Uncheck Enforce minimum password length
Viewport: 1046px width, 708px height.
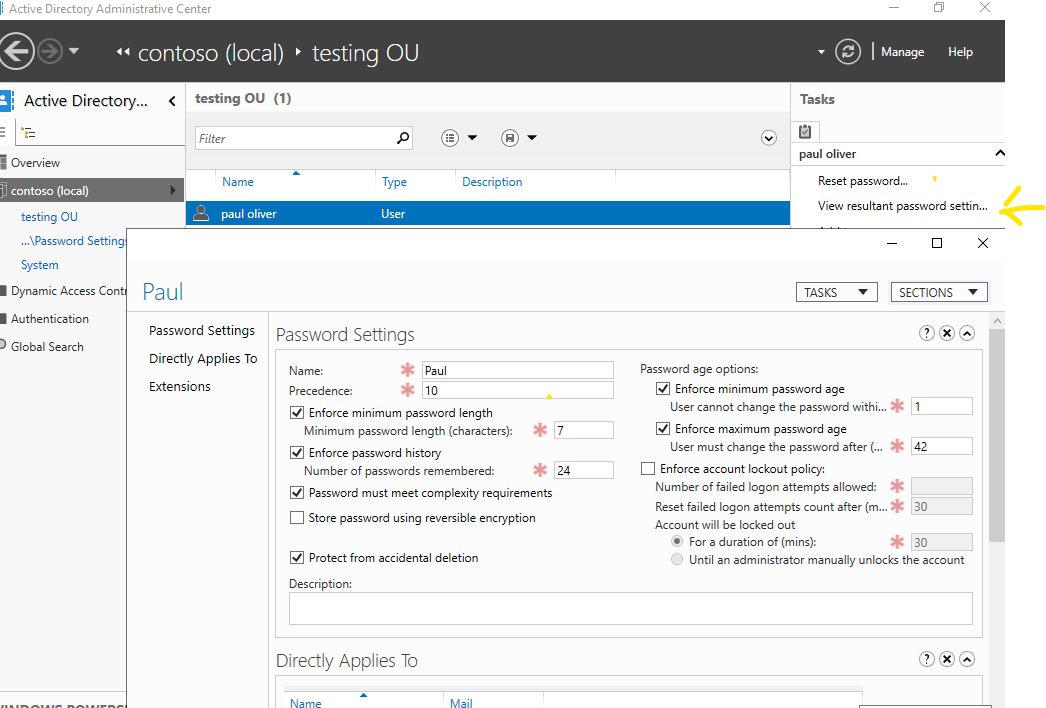tap(297, 412)
